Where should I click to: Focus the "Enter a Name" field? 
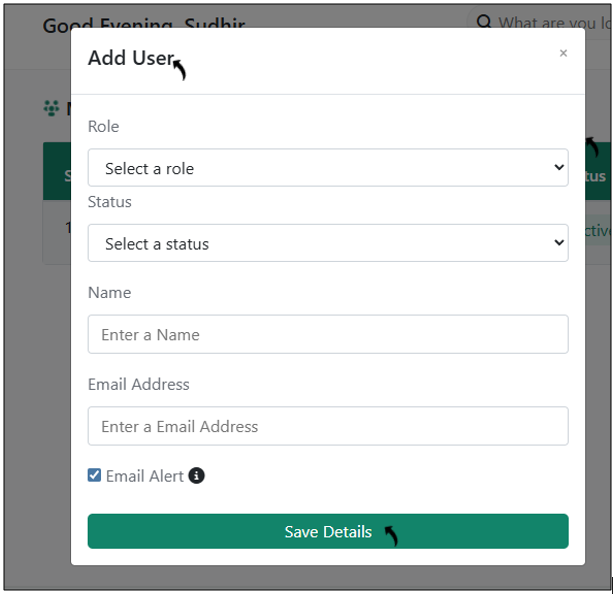(328, 334)
